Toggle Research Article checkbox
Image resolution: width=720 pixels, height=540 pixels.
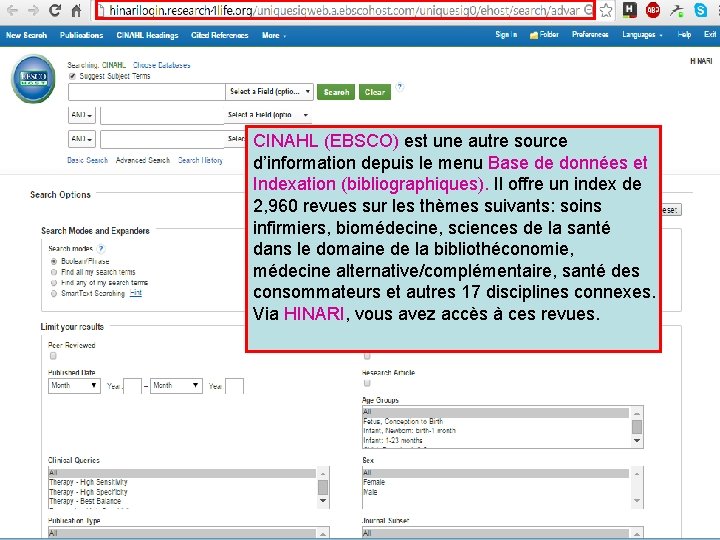(366, 383)
